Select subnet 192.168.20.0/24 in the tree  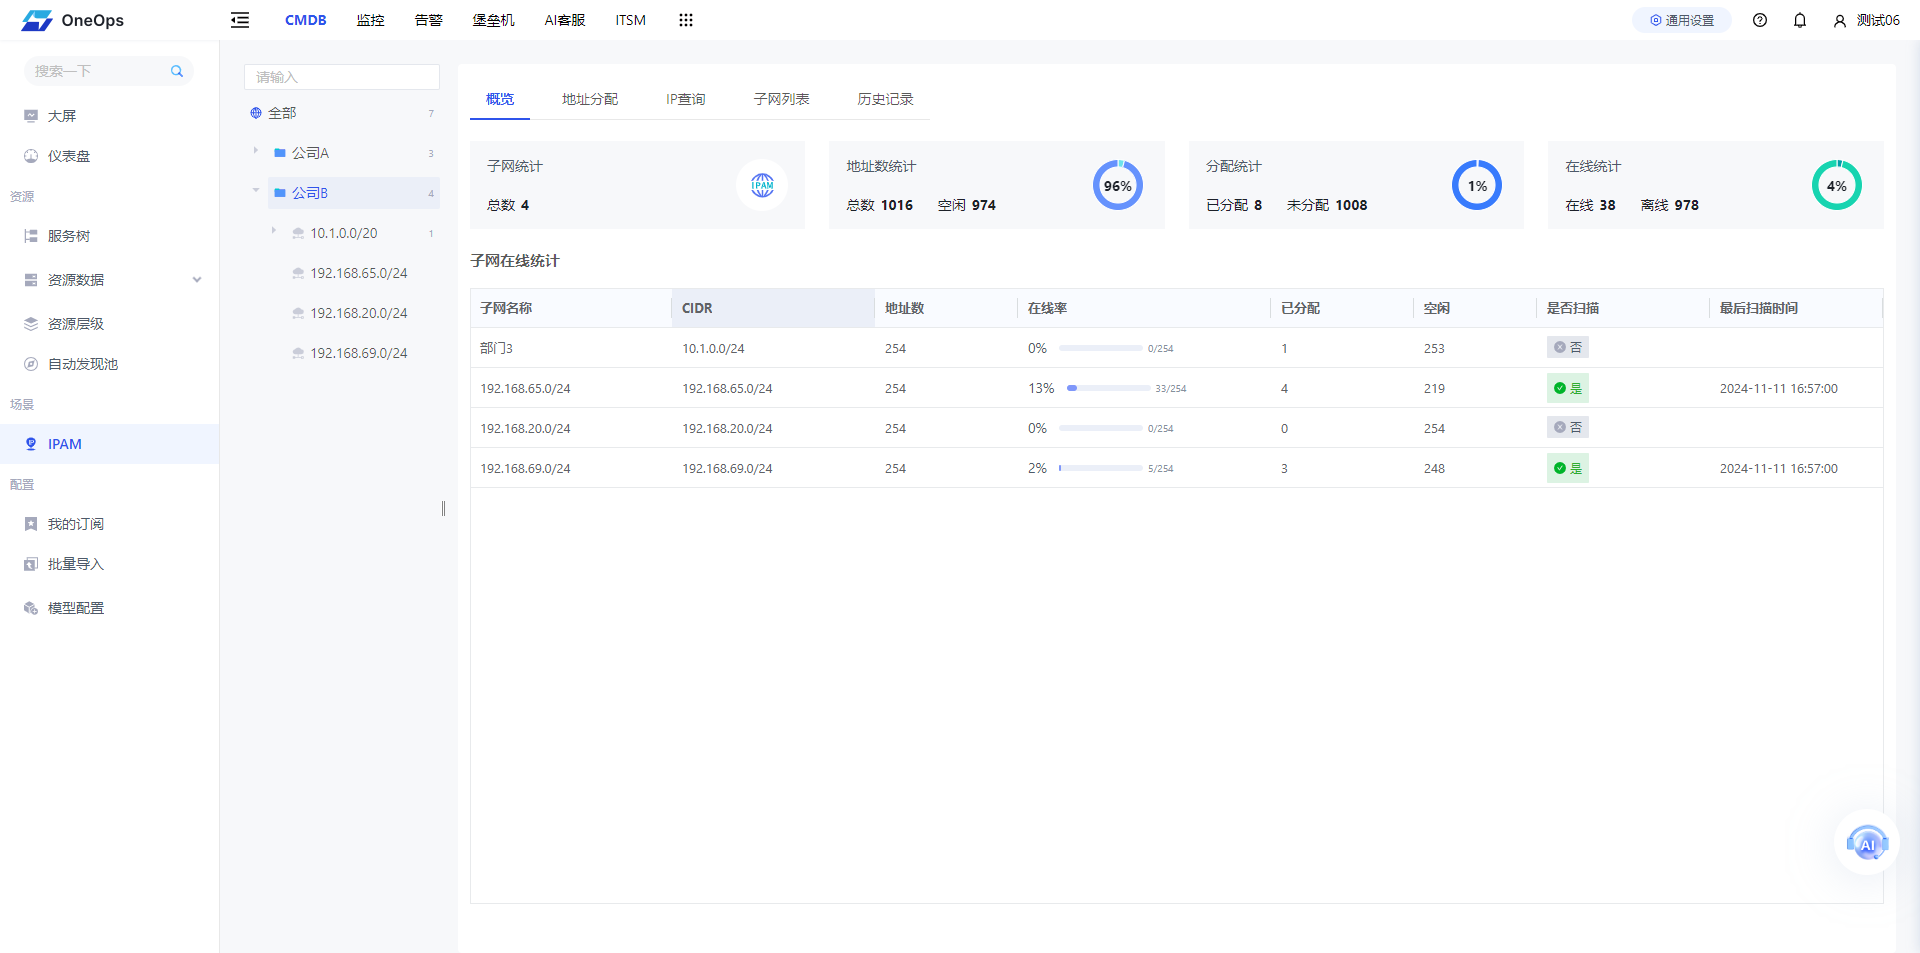[x=358, y=313]
